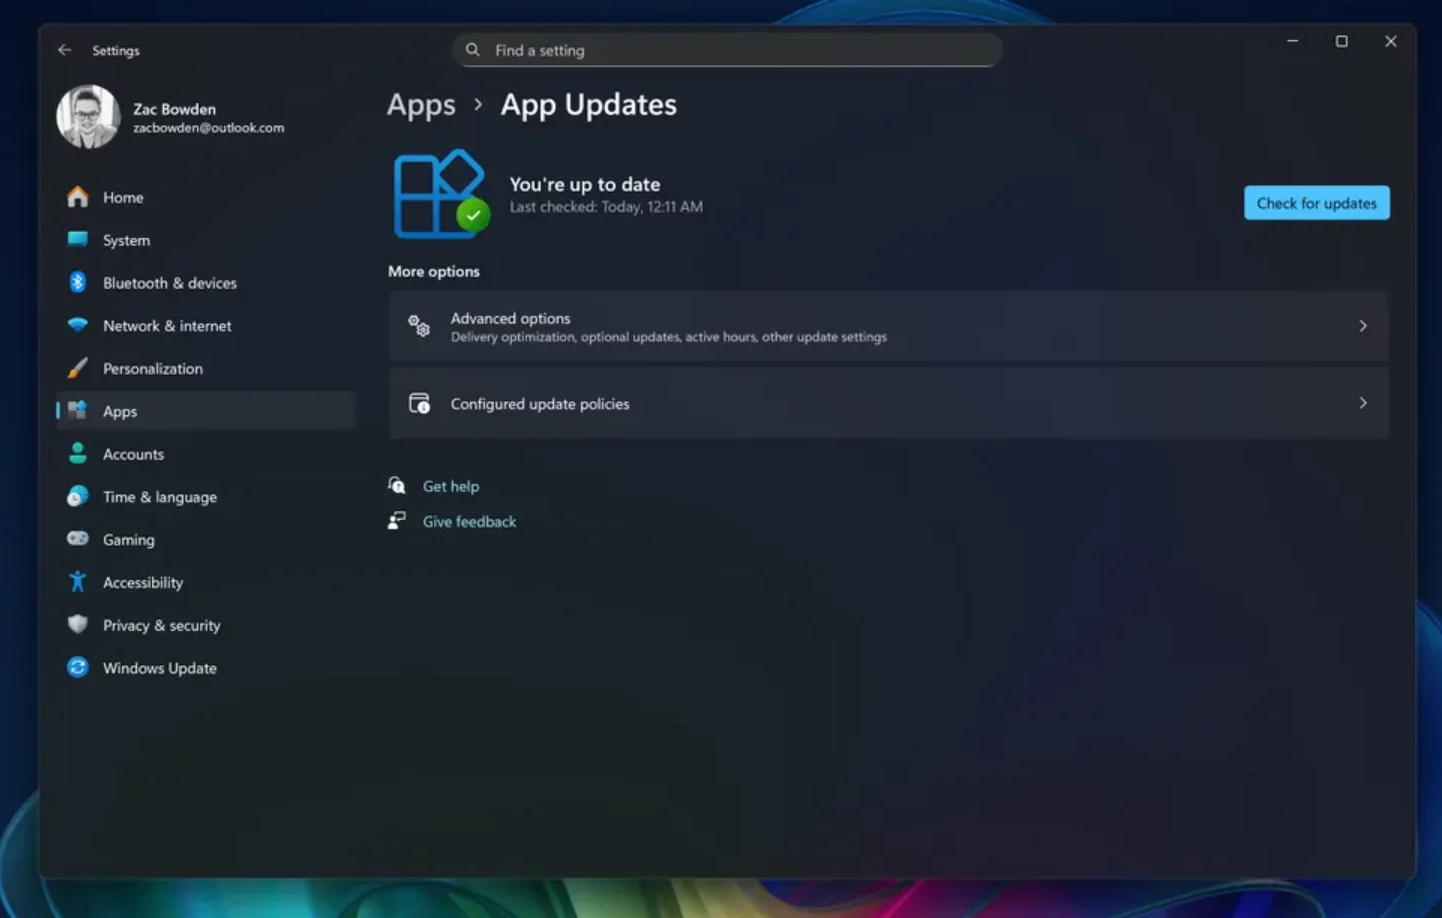Viewport: 1442px width, 918px height.
Task: Open the Get help link
Action: point(451,486)
